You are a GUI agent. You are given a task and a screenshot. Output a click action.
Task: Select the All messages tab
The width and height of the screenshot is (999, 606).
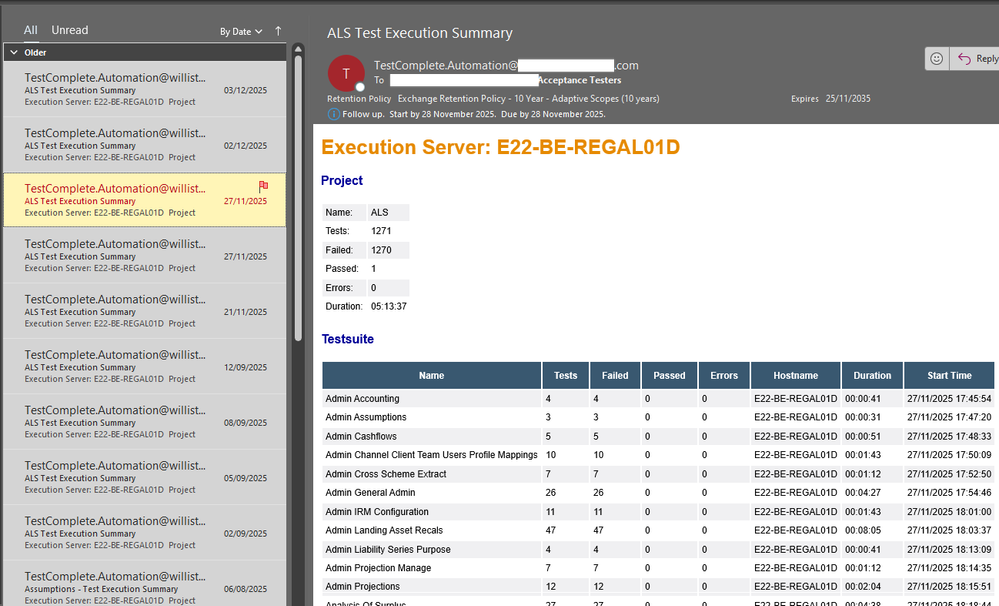(31, 31)
